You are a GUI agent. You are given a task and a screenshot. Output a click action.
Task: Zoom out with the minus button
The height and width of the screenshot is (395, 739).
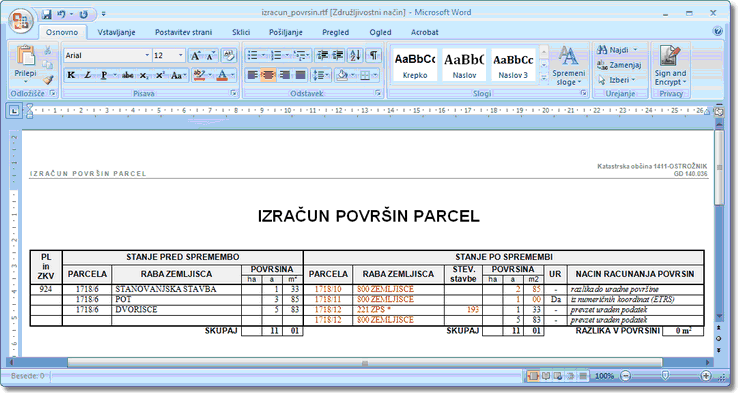[x=625, y=376]
